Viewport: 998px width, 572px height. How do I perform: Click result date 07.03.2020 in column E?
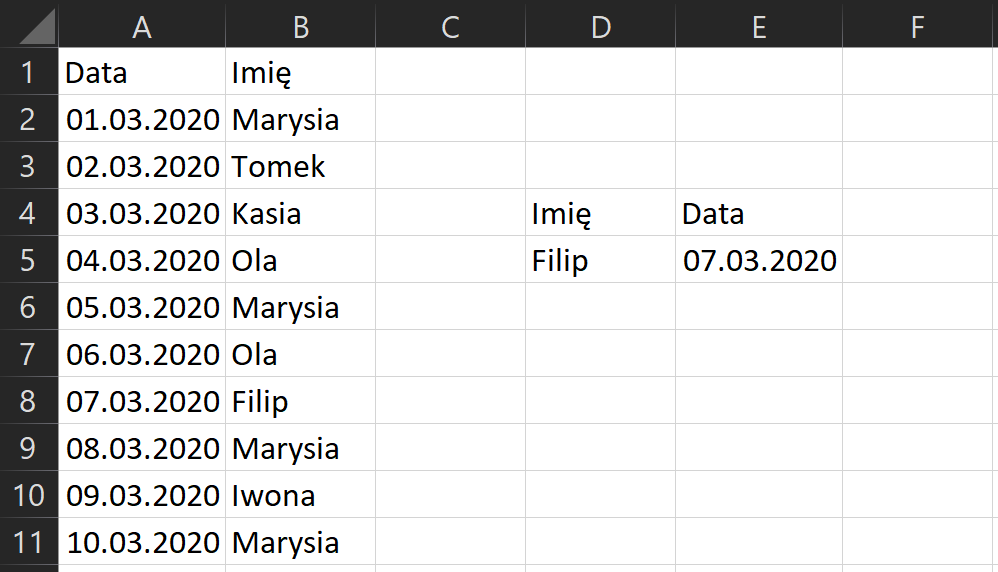(x=759, y=260)
